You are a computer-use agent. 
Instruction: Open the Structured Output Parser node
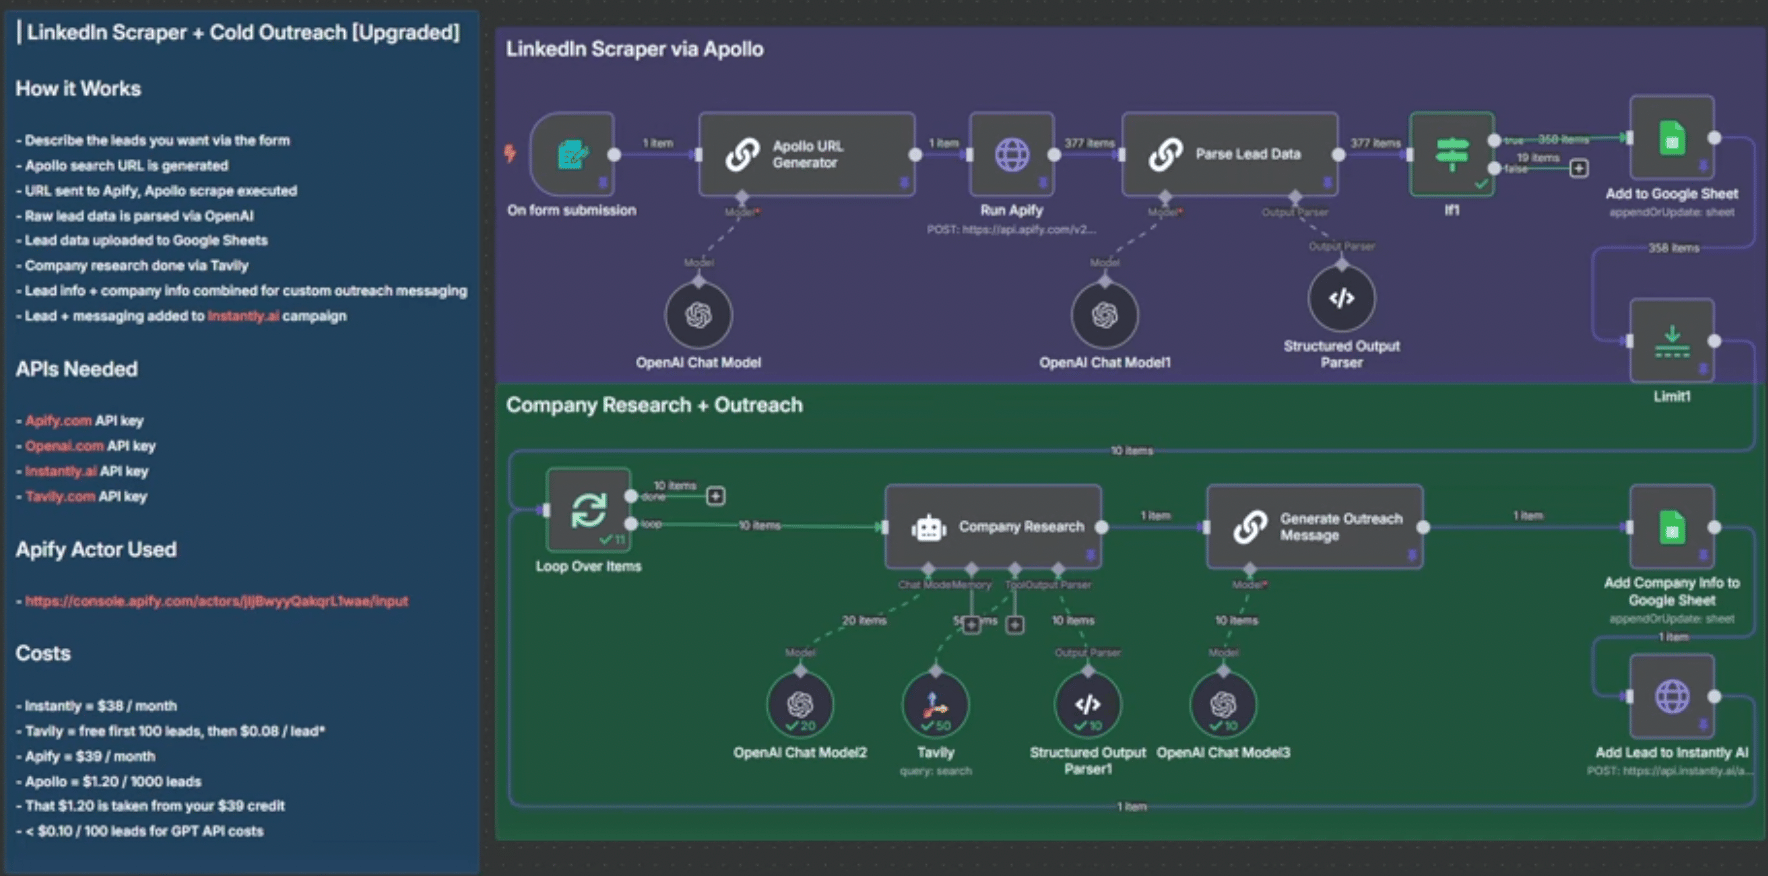pos(1342,298)
